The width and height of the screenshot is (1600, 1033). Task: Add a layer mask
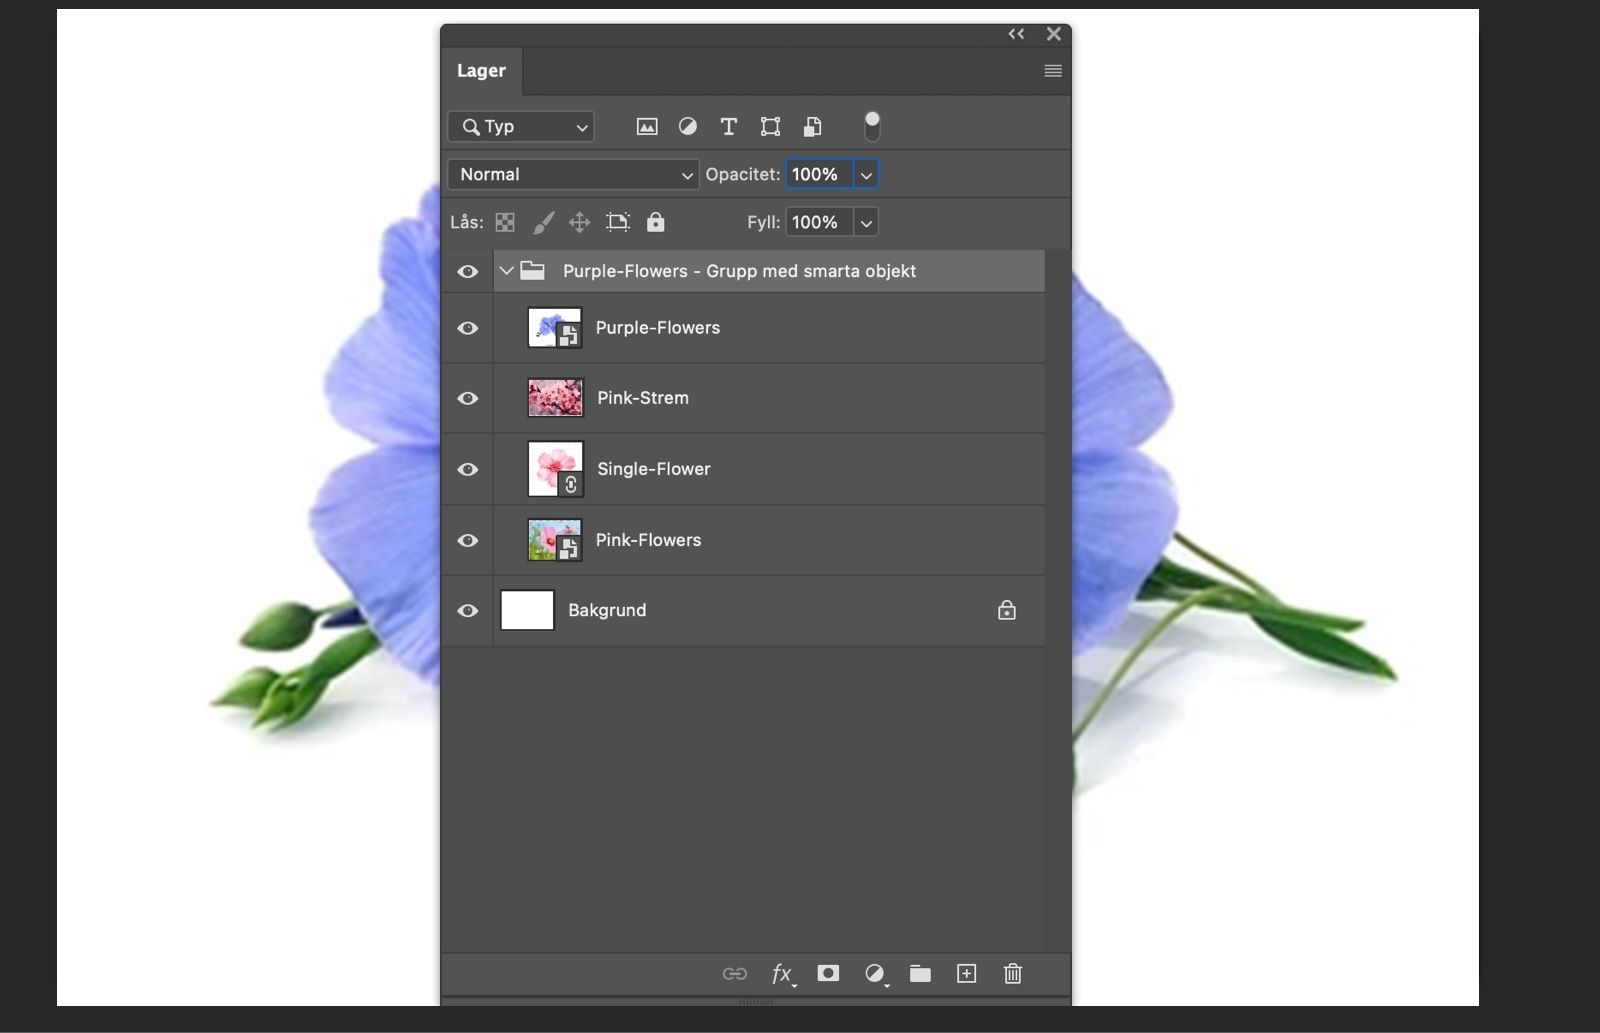pos(828,974)
